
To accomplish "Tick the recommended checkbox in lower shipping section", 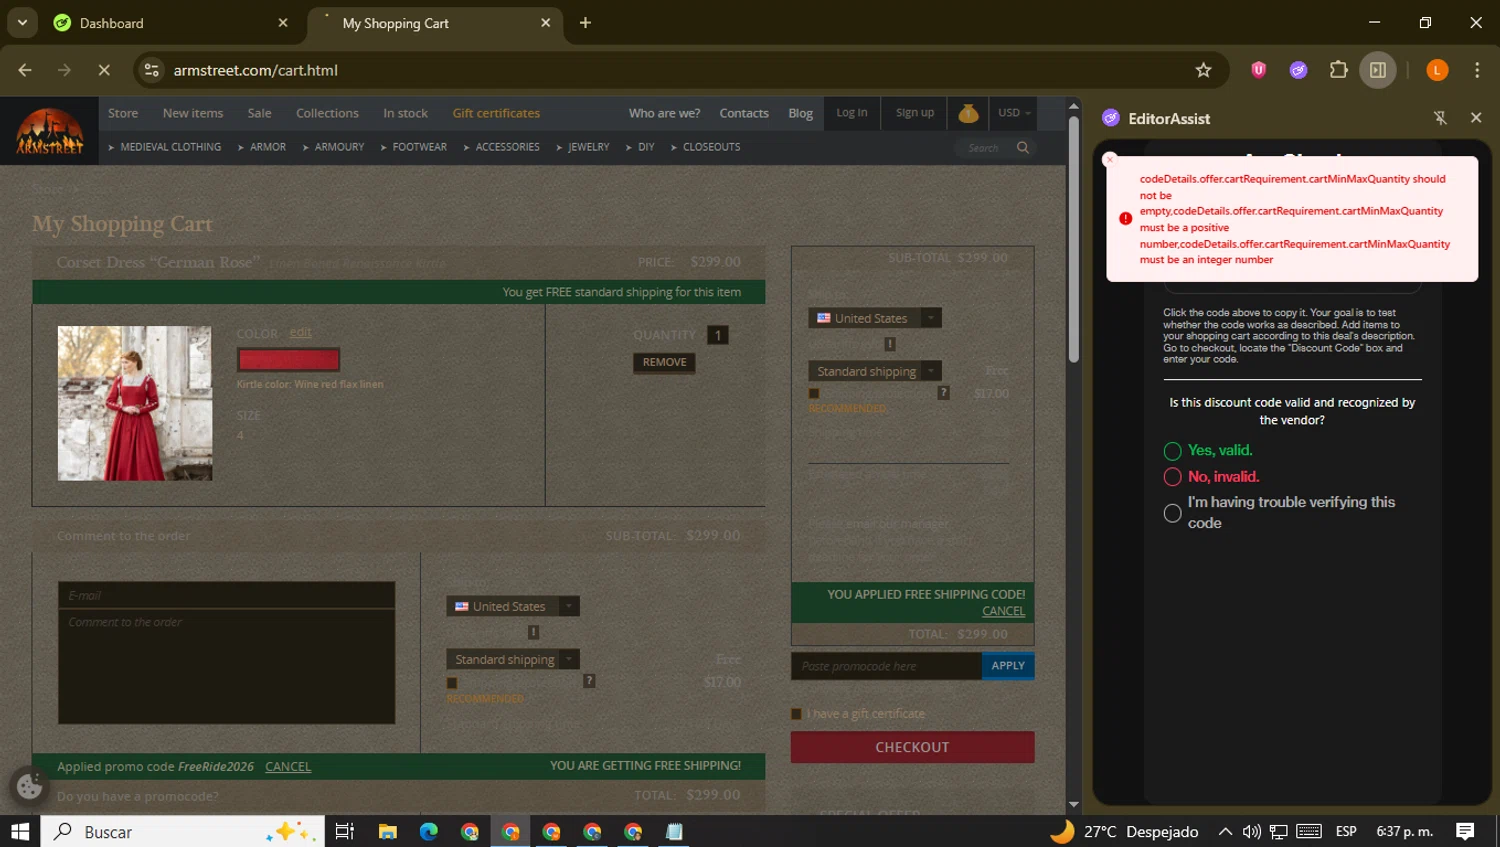I will (x=452, y=683).
